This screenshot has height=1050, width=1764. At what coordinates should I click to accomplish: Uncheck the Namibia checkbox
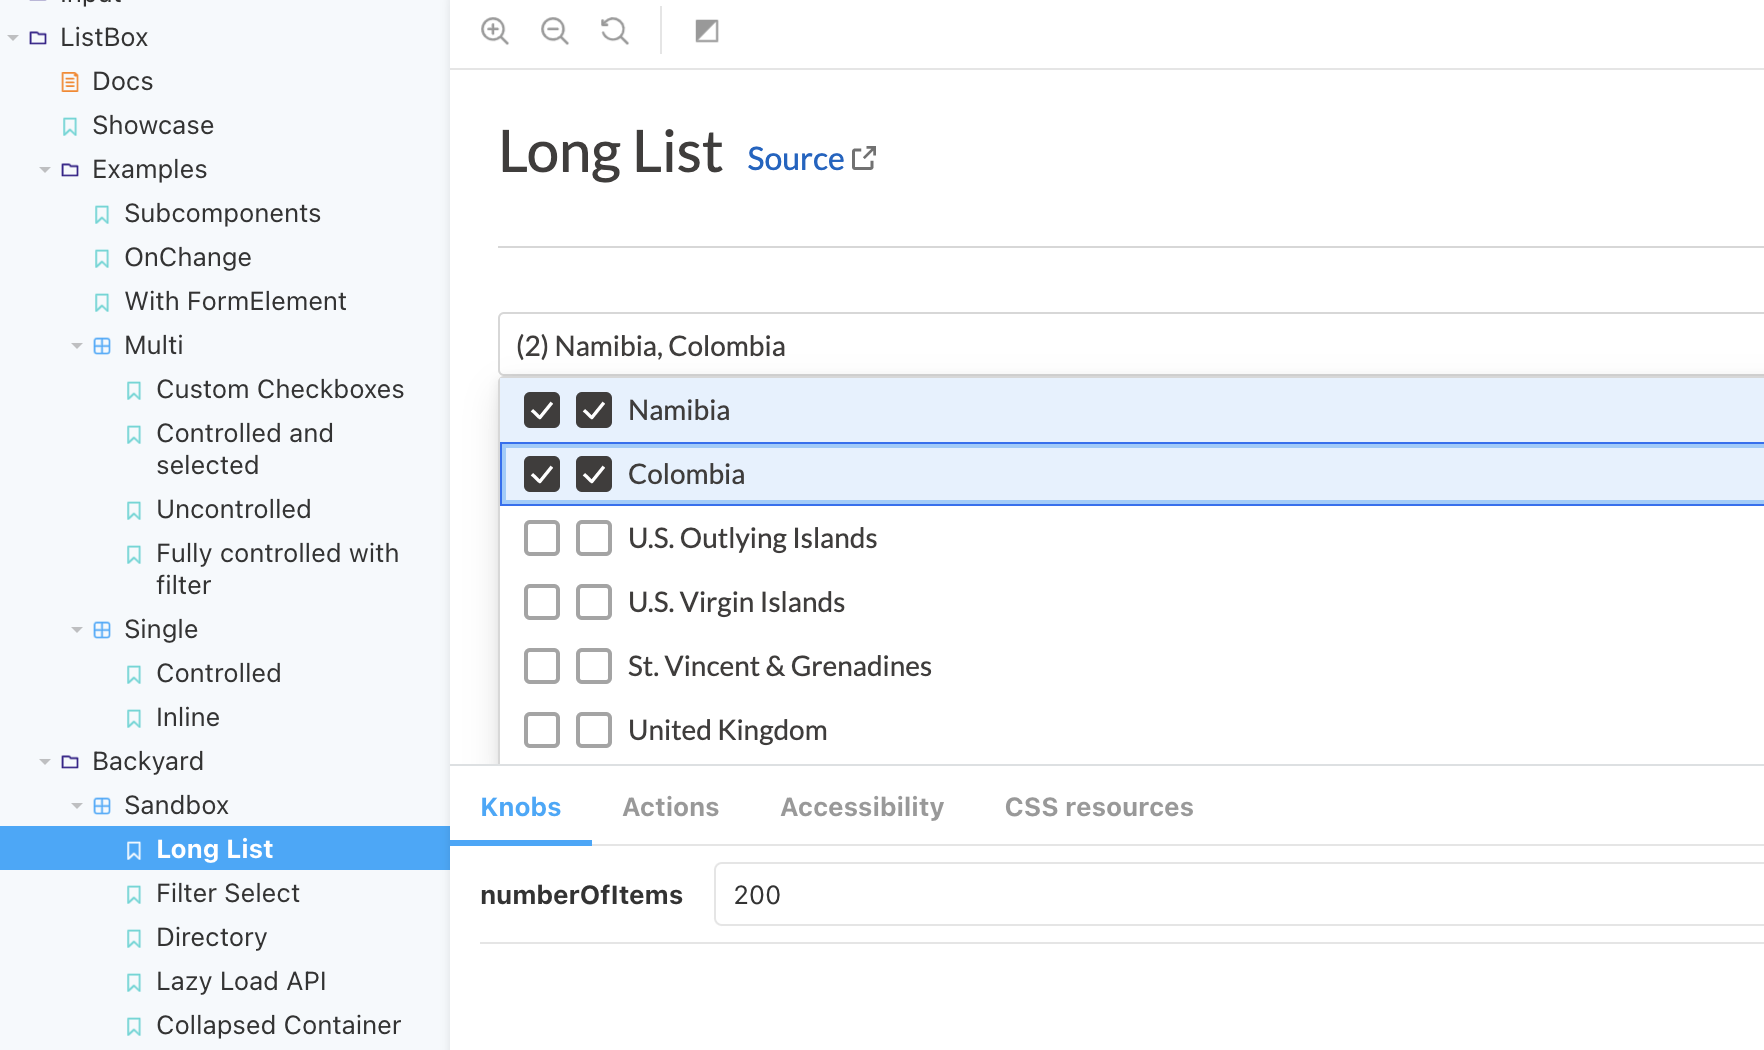tap(541, 410)
